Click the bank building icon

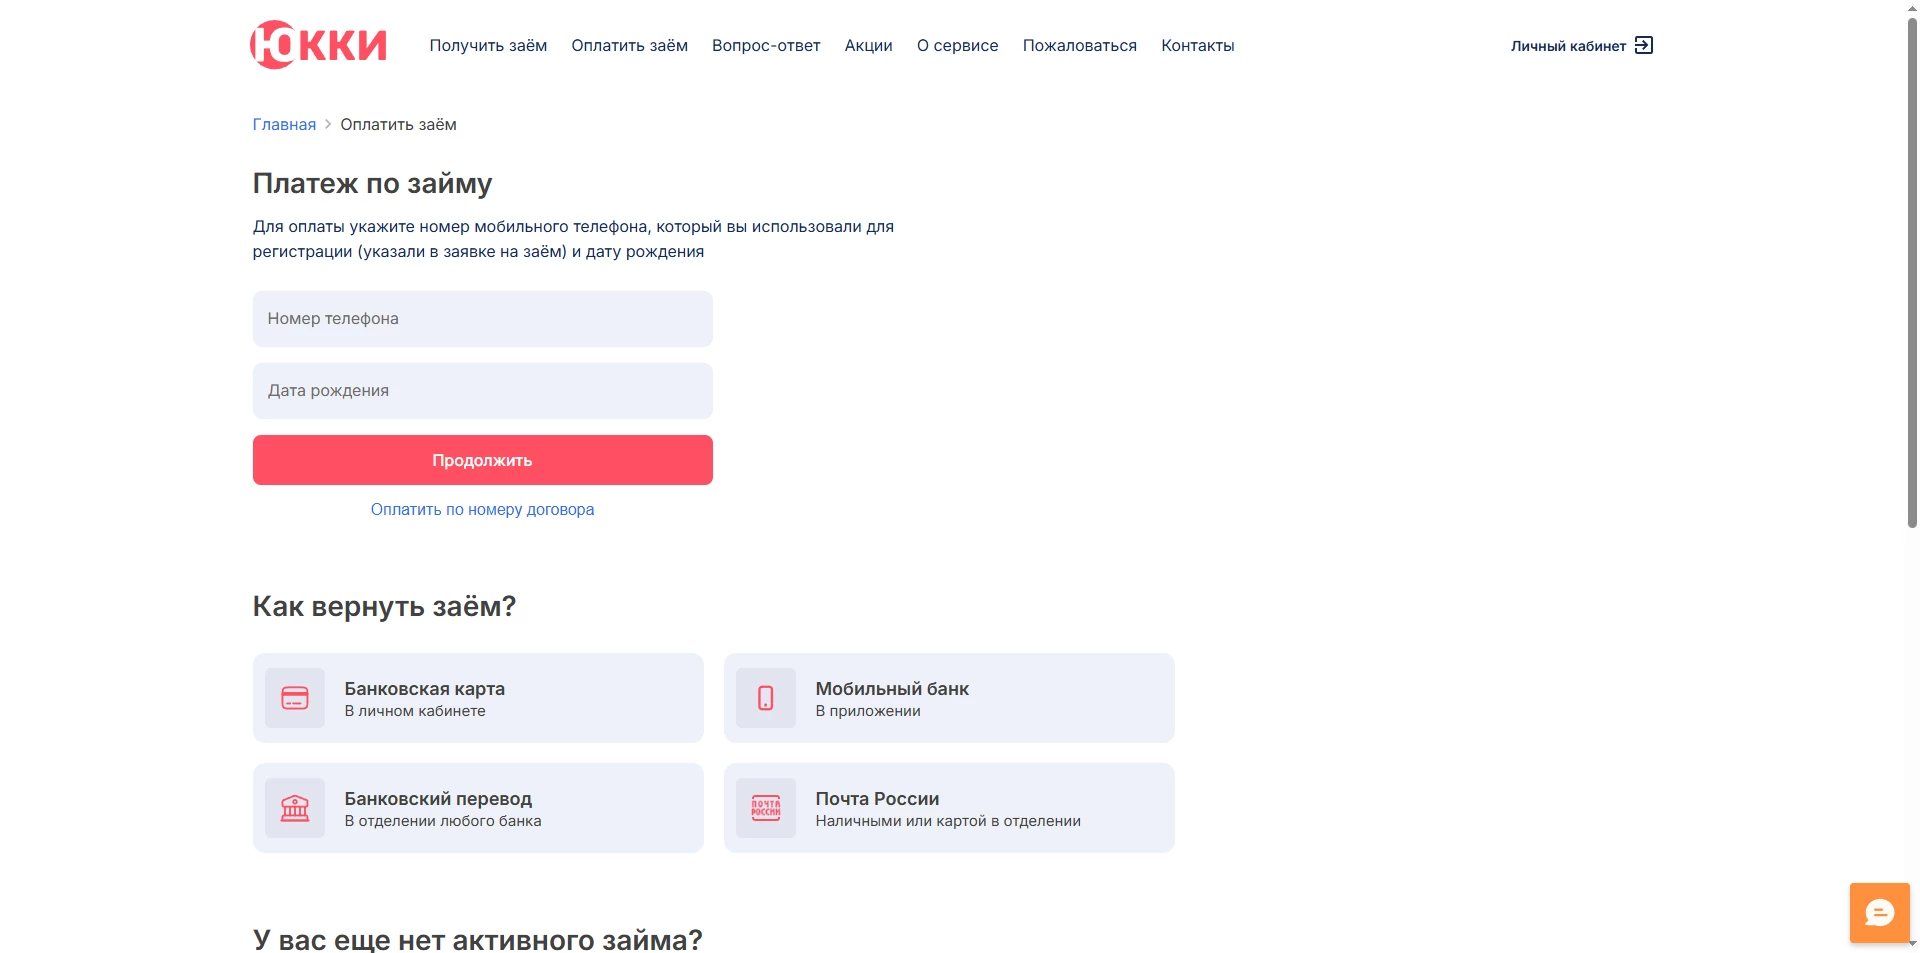pyautogui.click(x=295, y=808)
